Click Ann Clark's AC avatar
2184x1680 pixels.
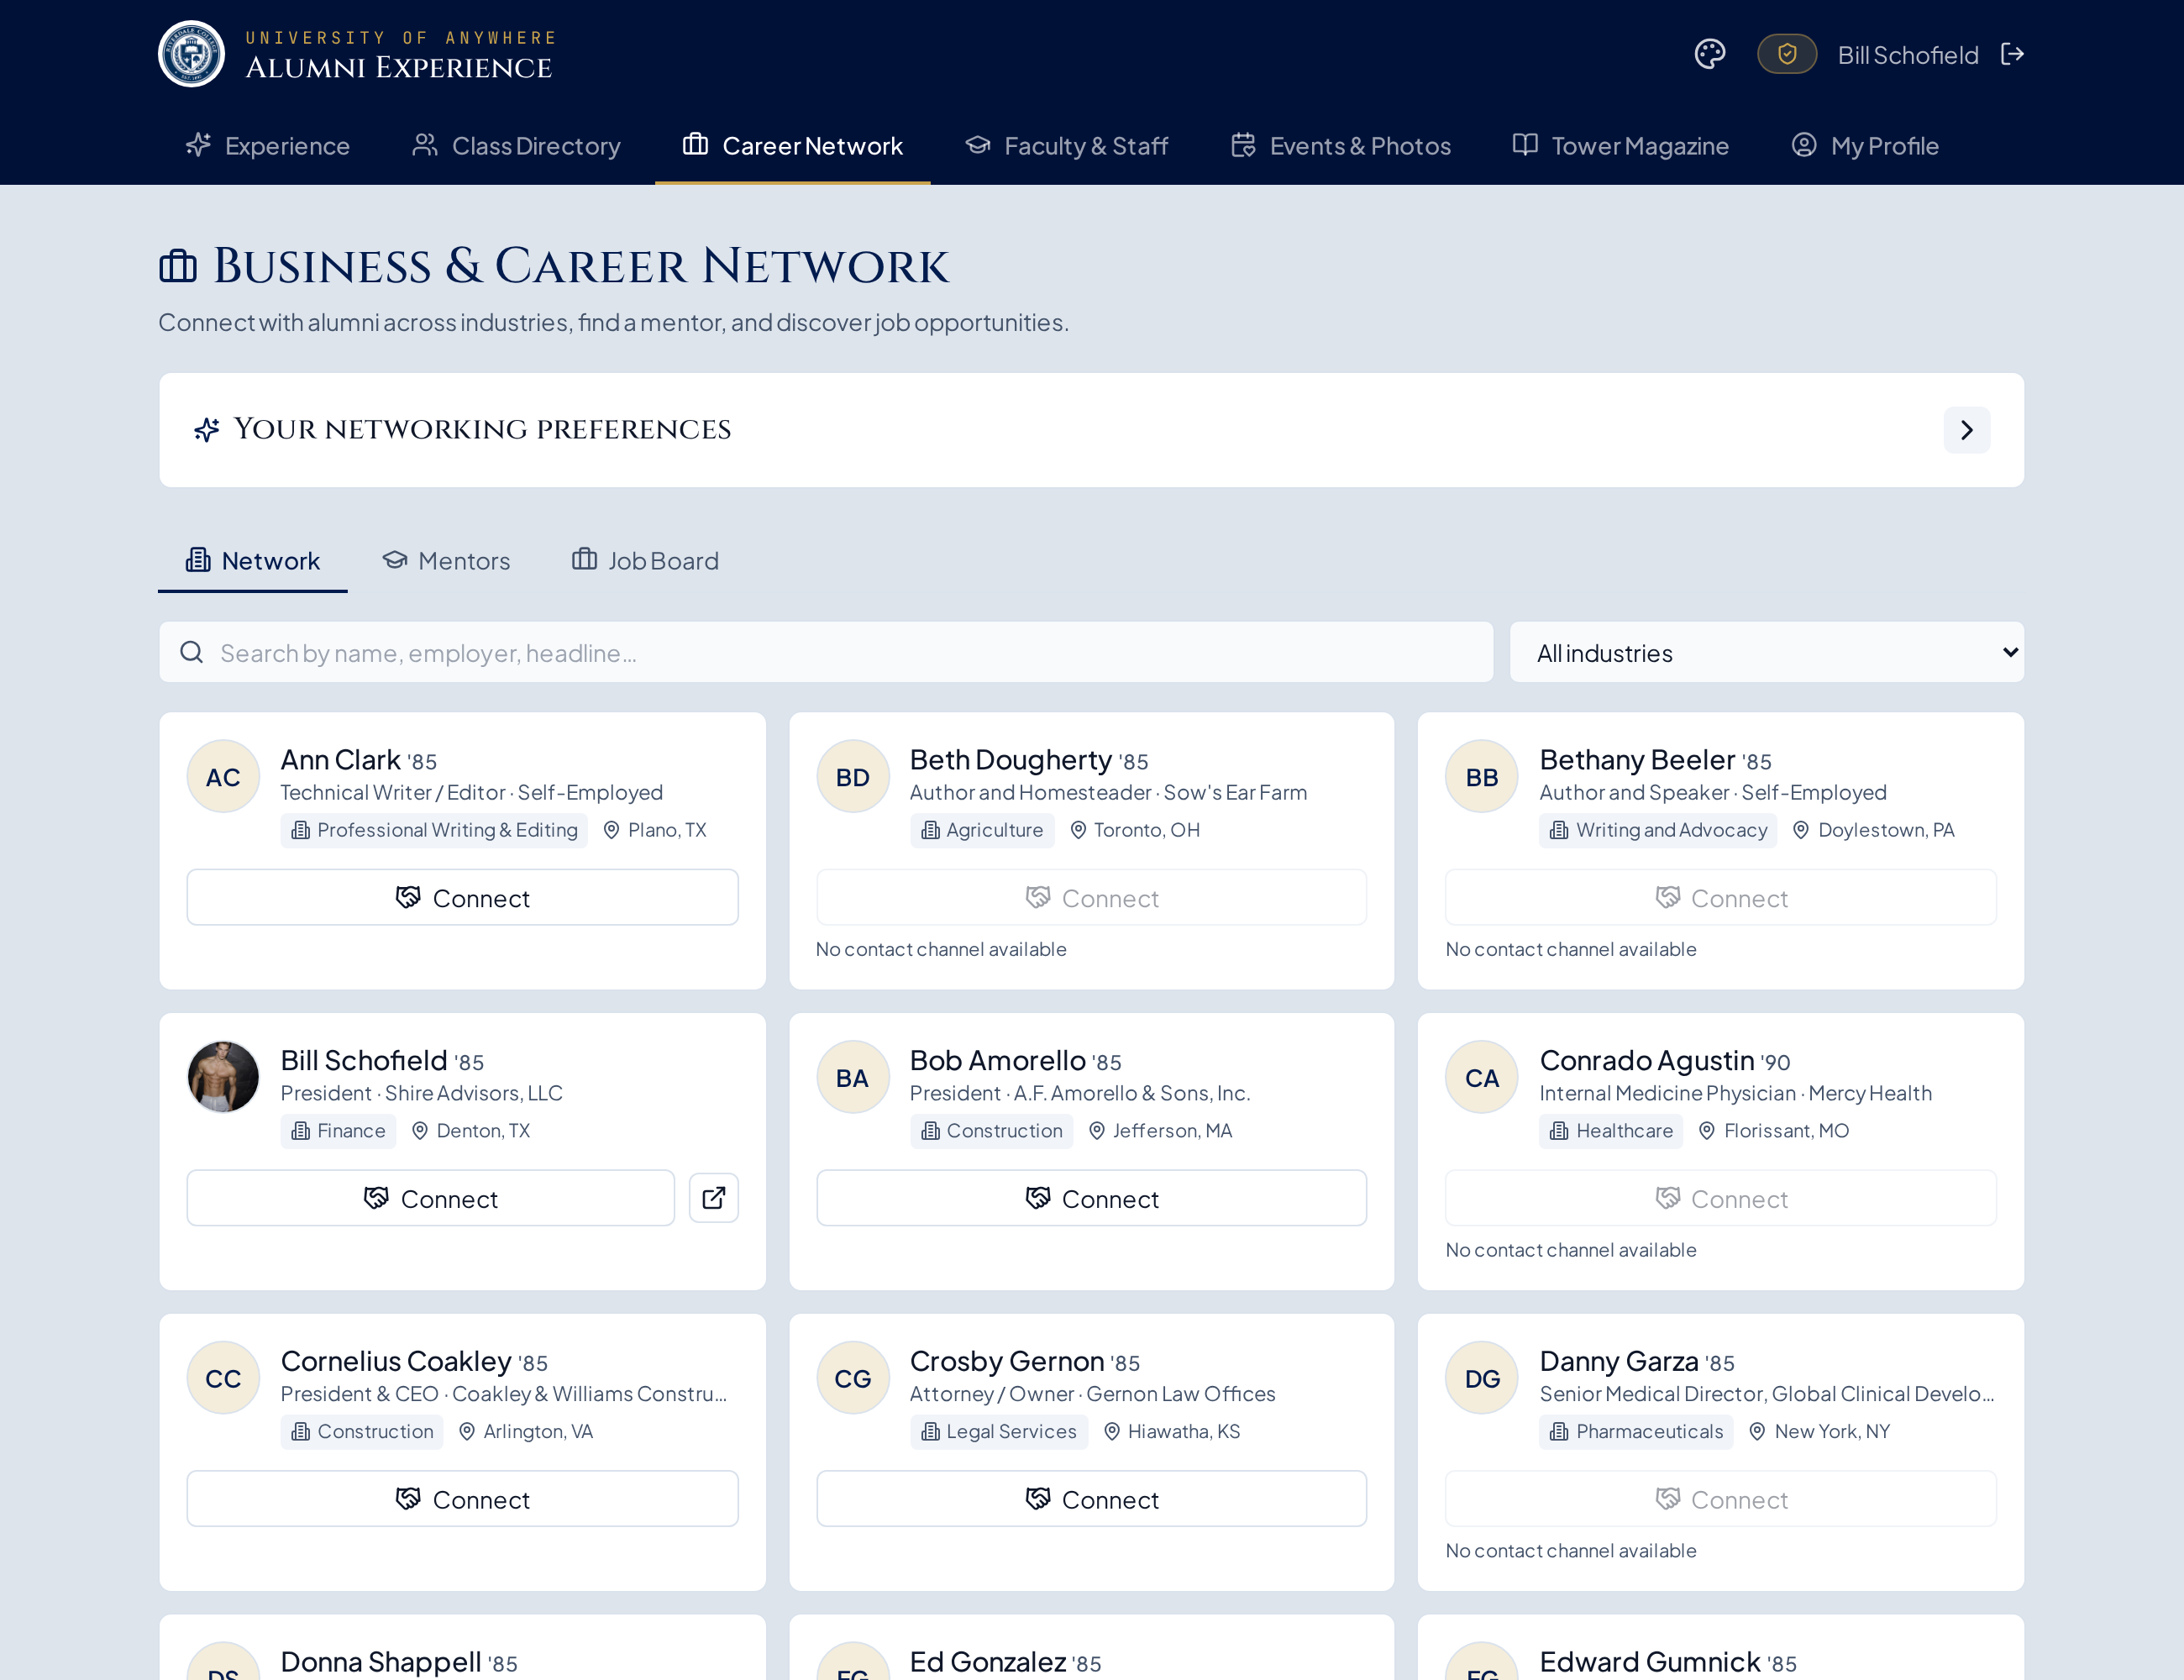[223, 777]
